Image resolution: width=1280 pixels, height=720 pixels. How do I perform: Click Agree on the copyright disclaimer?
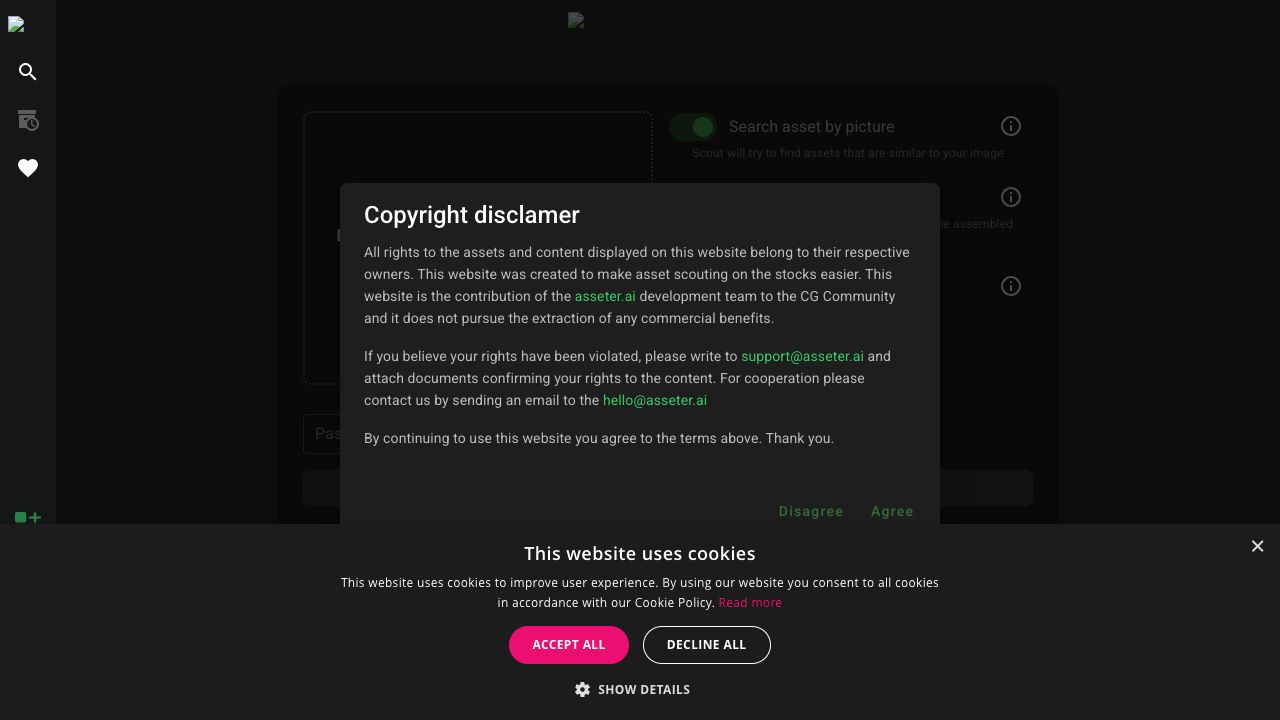point(892,511)
